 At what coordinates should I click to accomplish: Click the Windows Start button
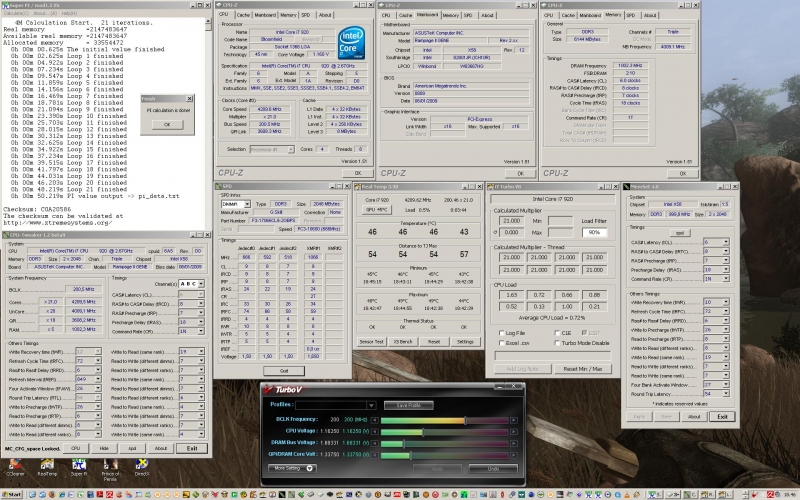click(13, 494)
